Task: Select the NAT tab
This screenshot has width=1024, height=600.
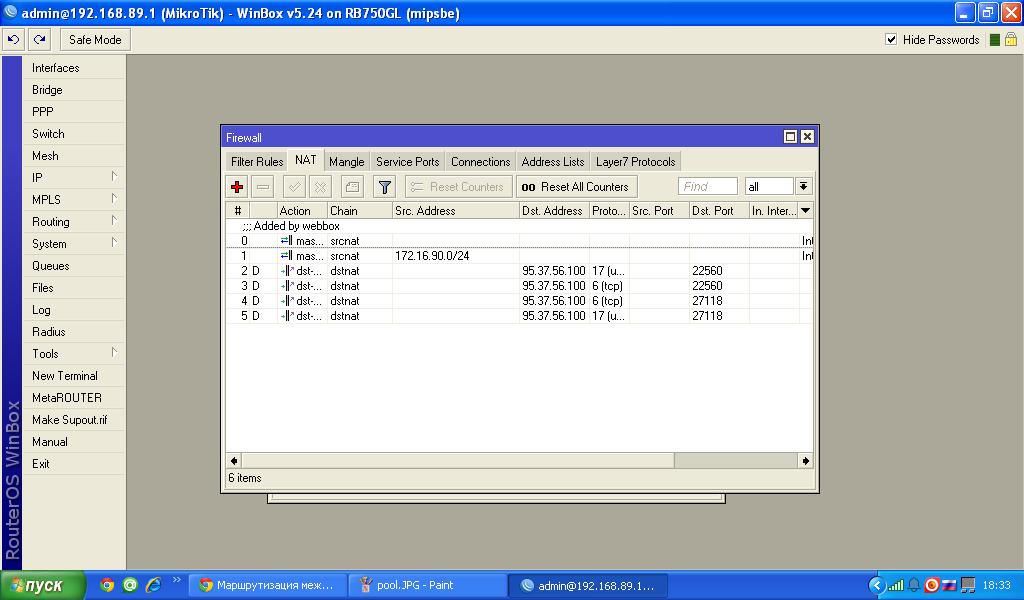Action: click(x=306, y=160)
